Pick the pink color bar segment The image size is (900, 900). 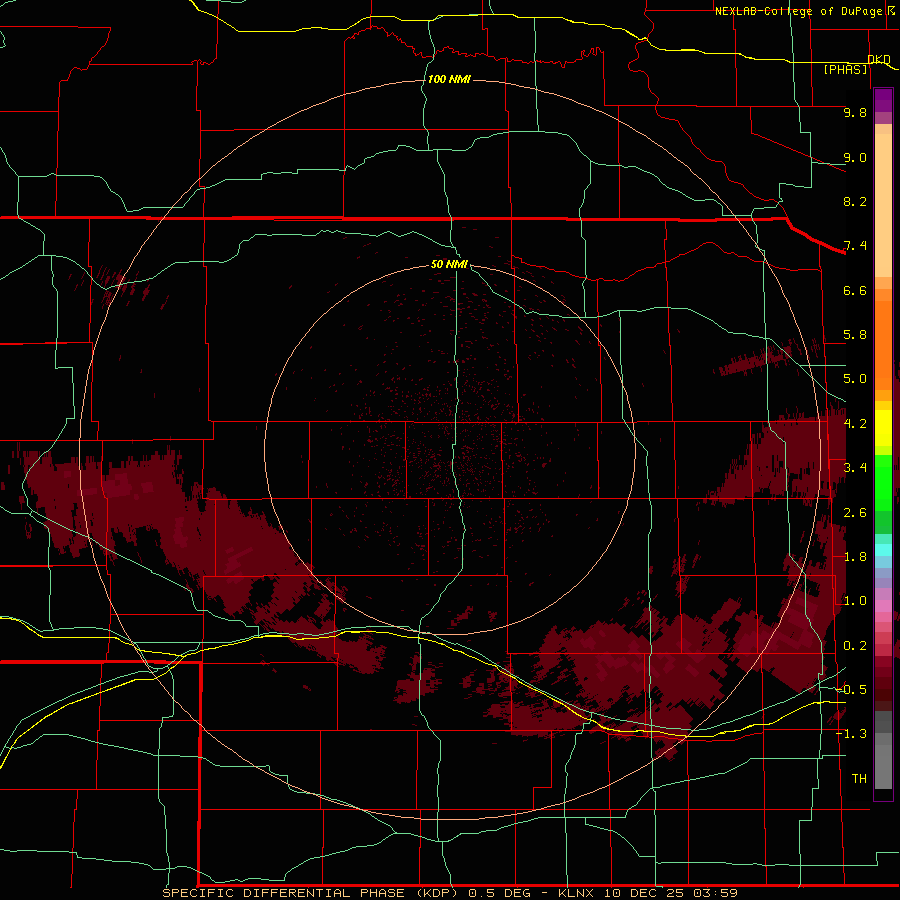coord(883,606)
